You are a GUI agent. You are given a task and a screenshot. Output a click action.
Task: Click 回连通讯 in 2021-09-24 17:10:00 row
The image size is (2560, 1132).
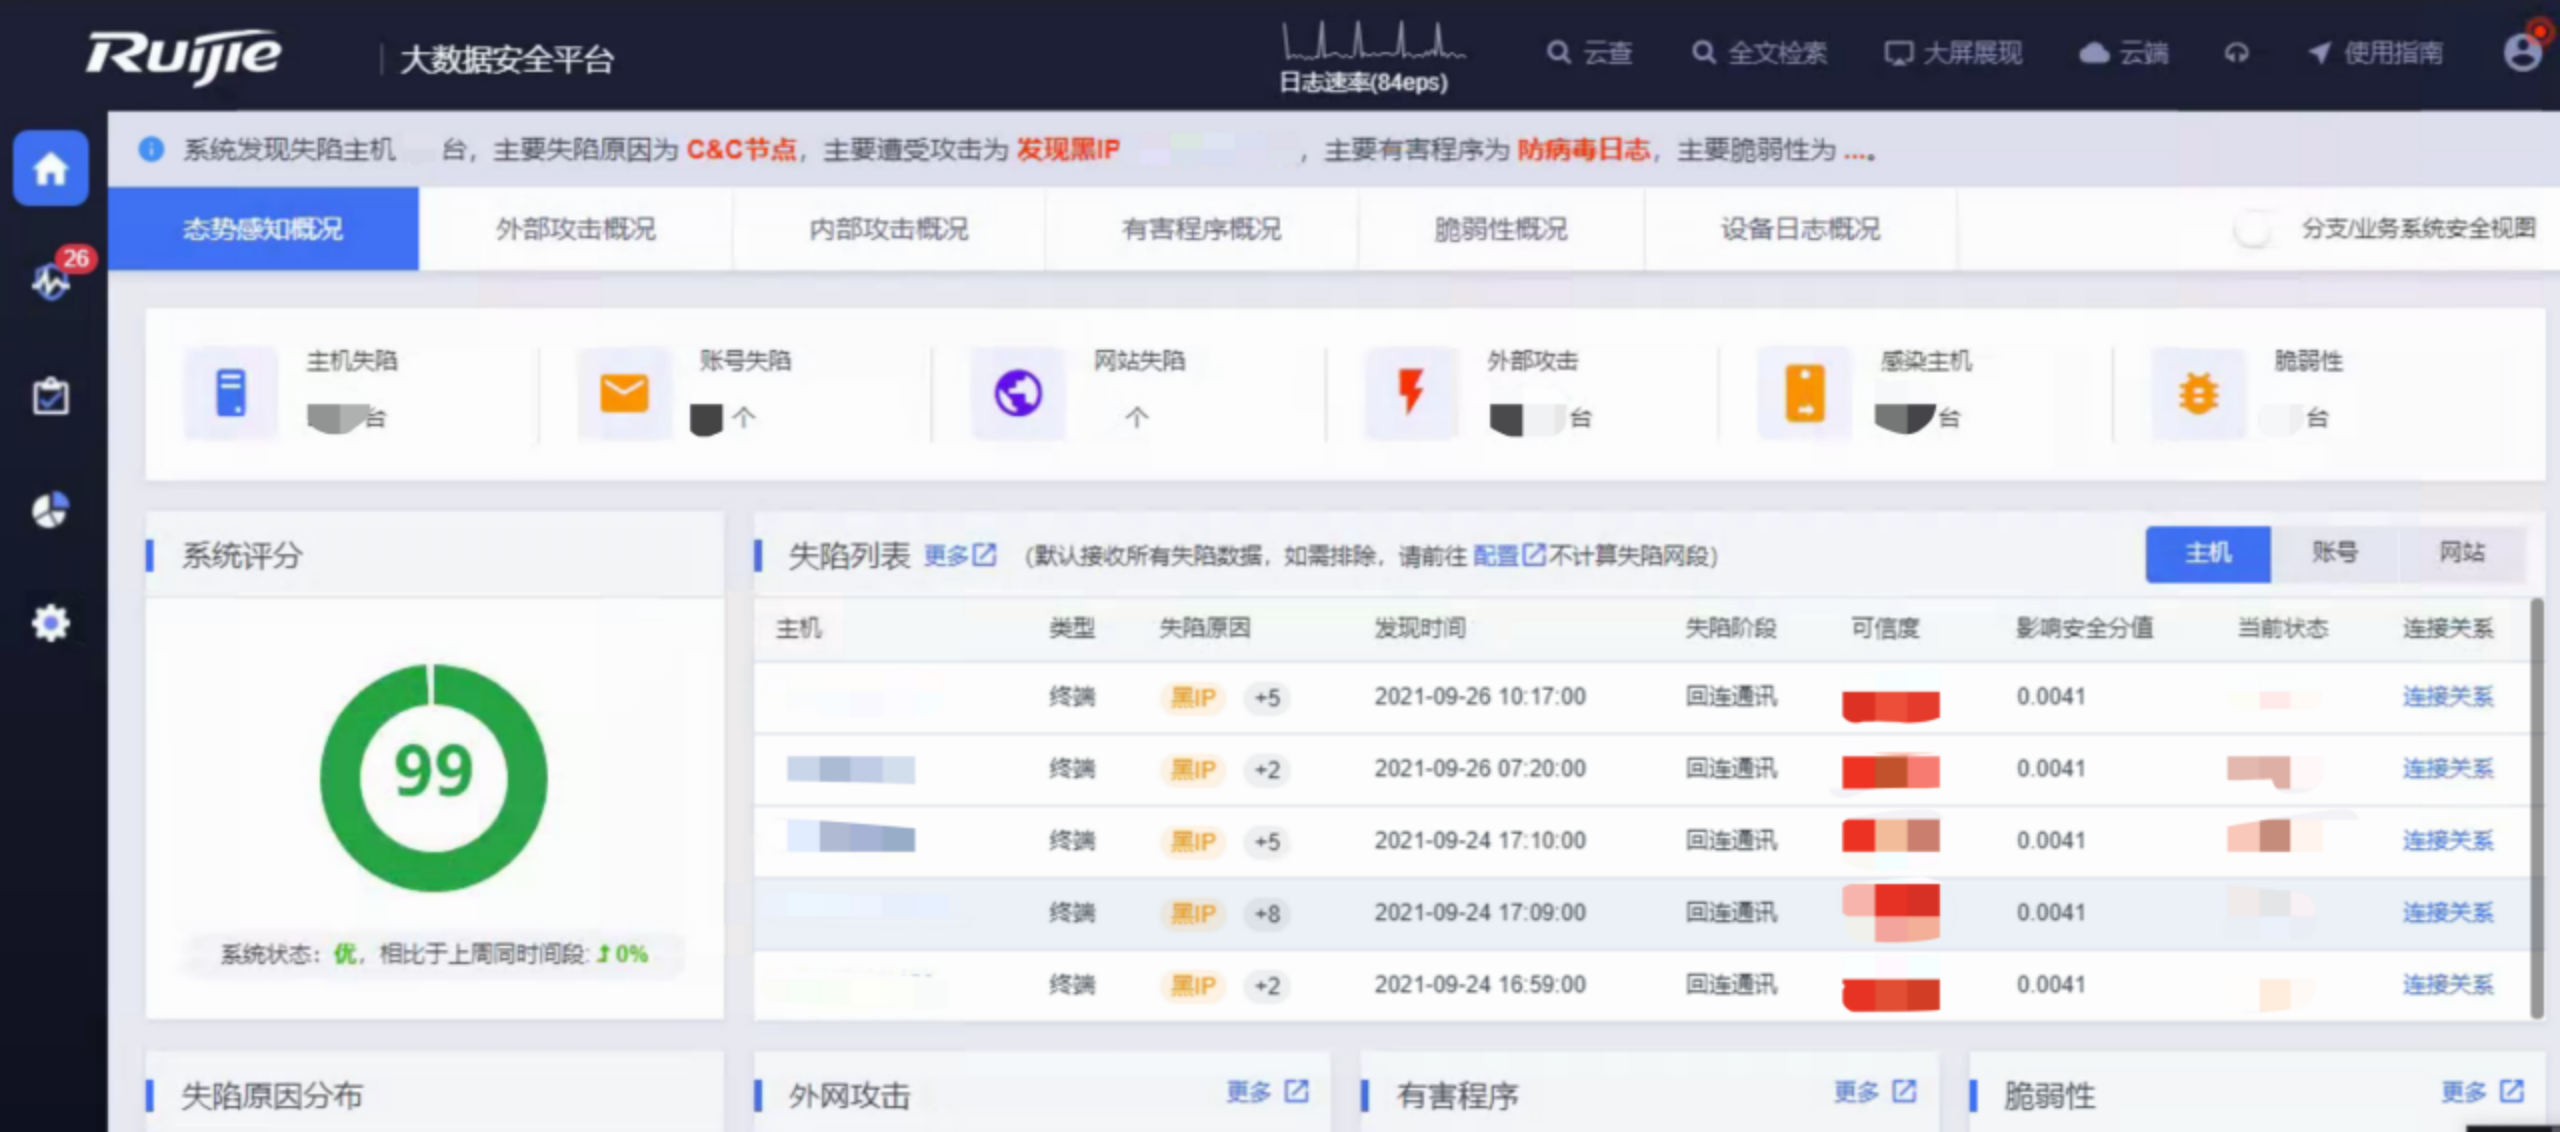[x=1731, y=841]
